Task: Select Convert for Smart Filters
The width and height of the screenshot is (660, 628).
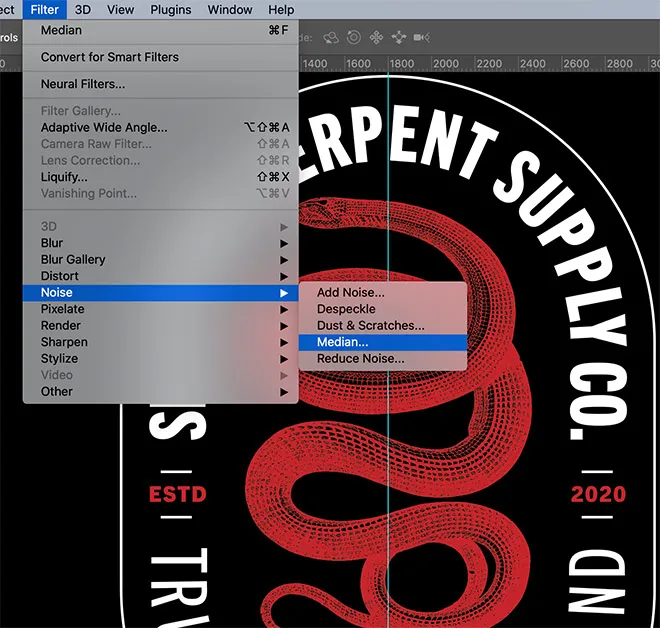Action: coord(110,57)
